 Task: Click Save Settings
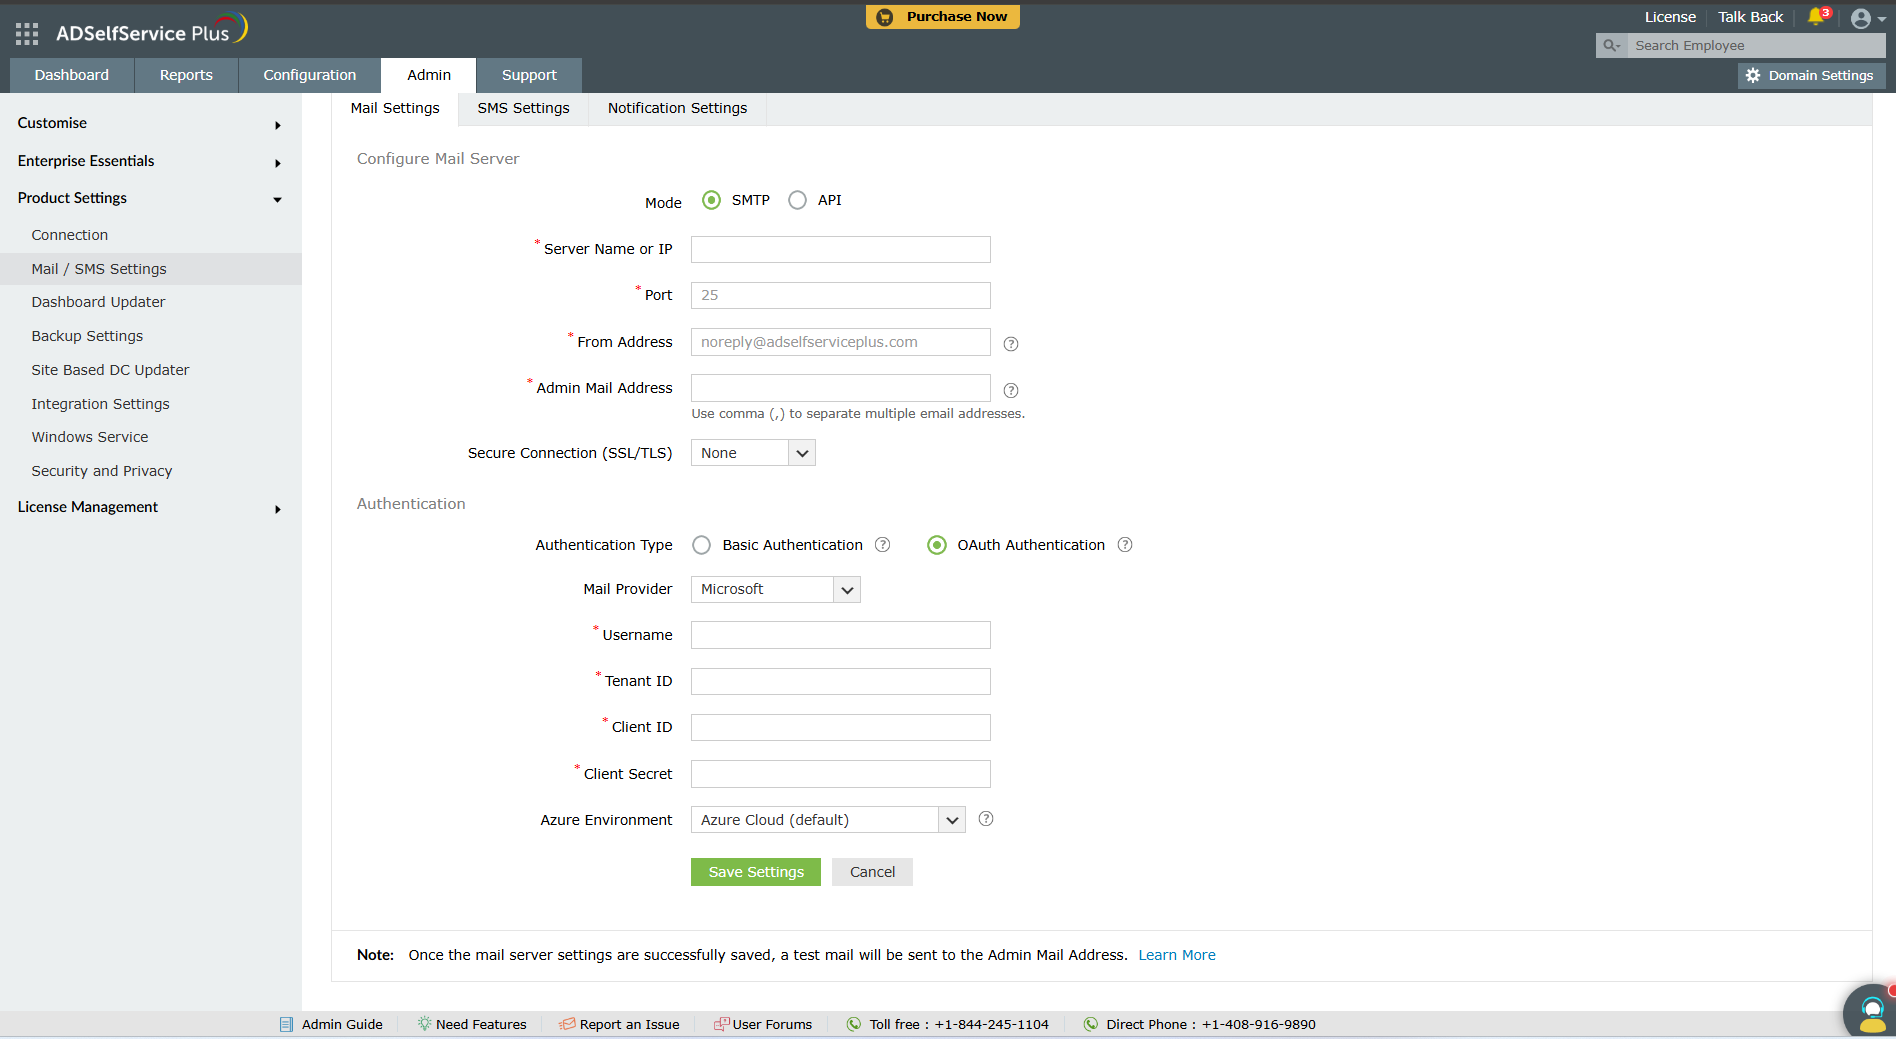(x=755, y=871)
